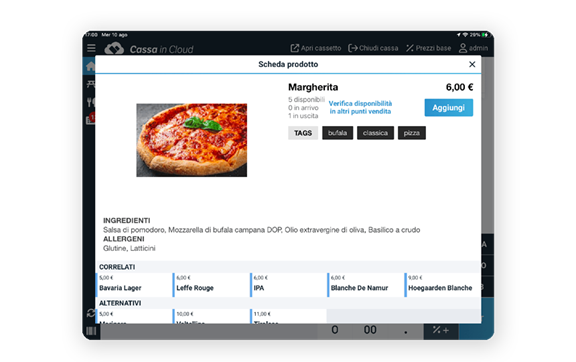Click the Scheda prodotto dialog title
The width and height of the screenshot is (576, 362).
click(288, 64)
